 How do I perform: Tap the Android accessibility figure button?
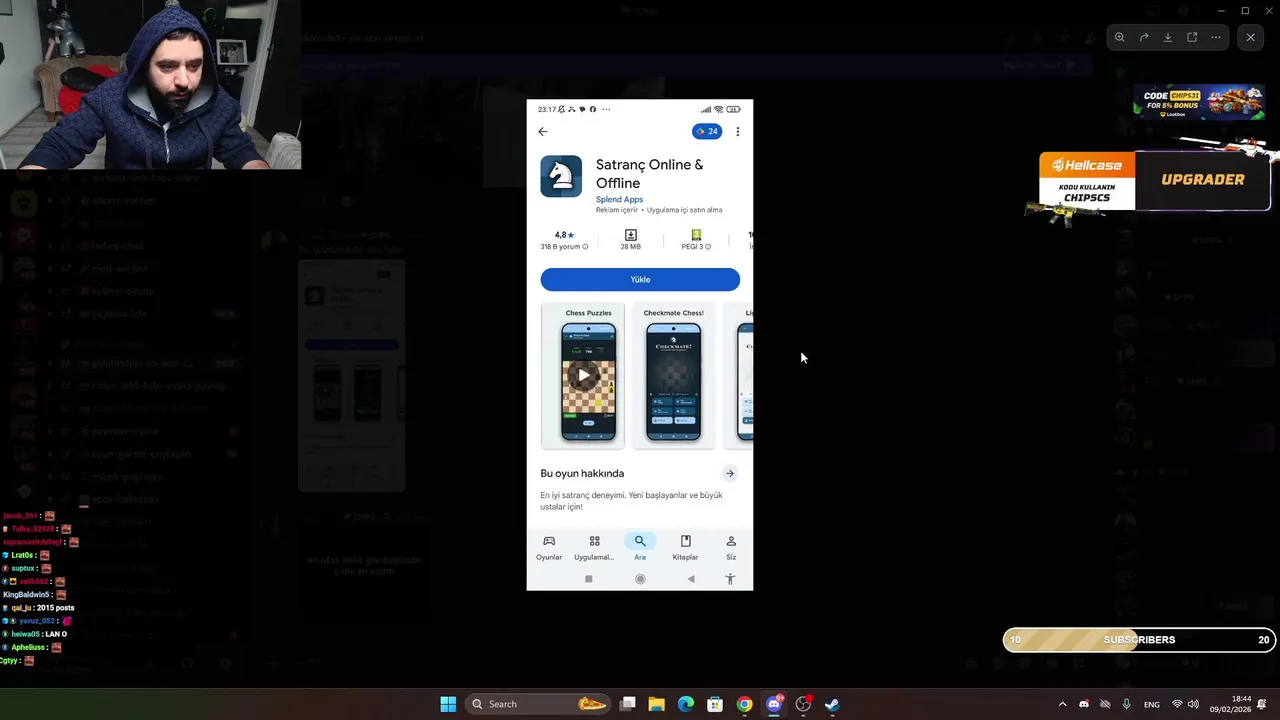coord(730,579)
